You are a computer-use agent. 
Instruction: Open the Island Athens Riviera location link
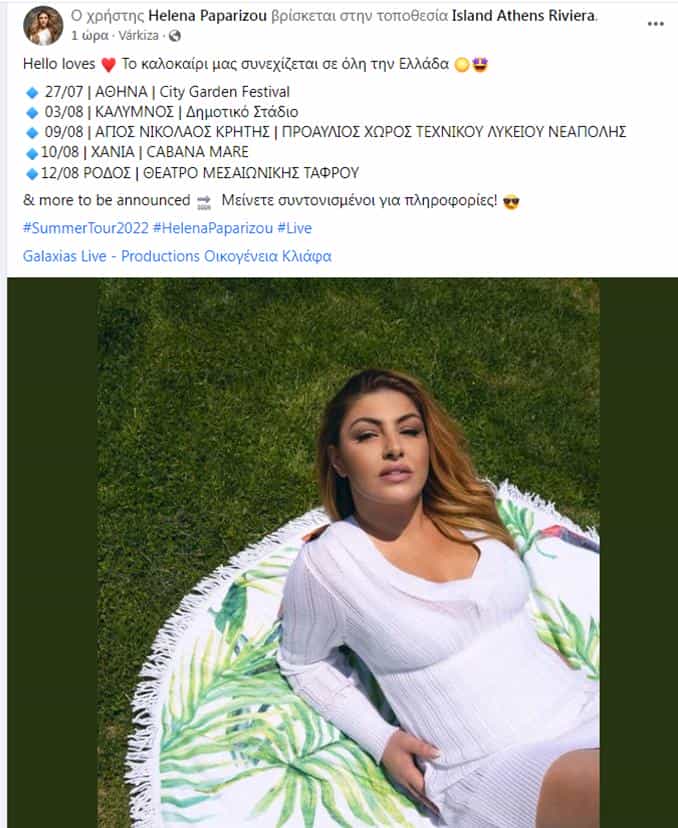[x=523, y=16]
